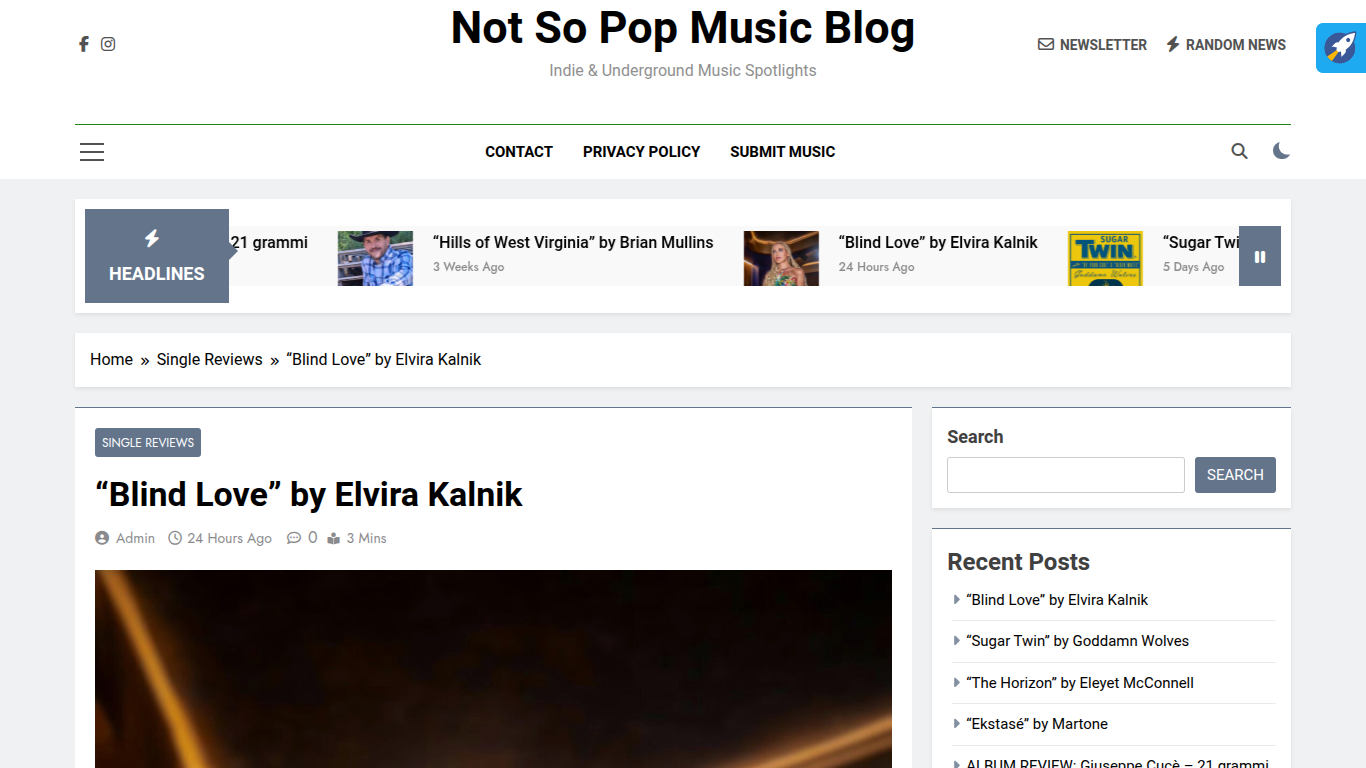Open the Facebook social icon
The height and width of the screenshot is (768, 1366).
[84, 44]
